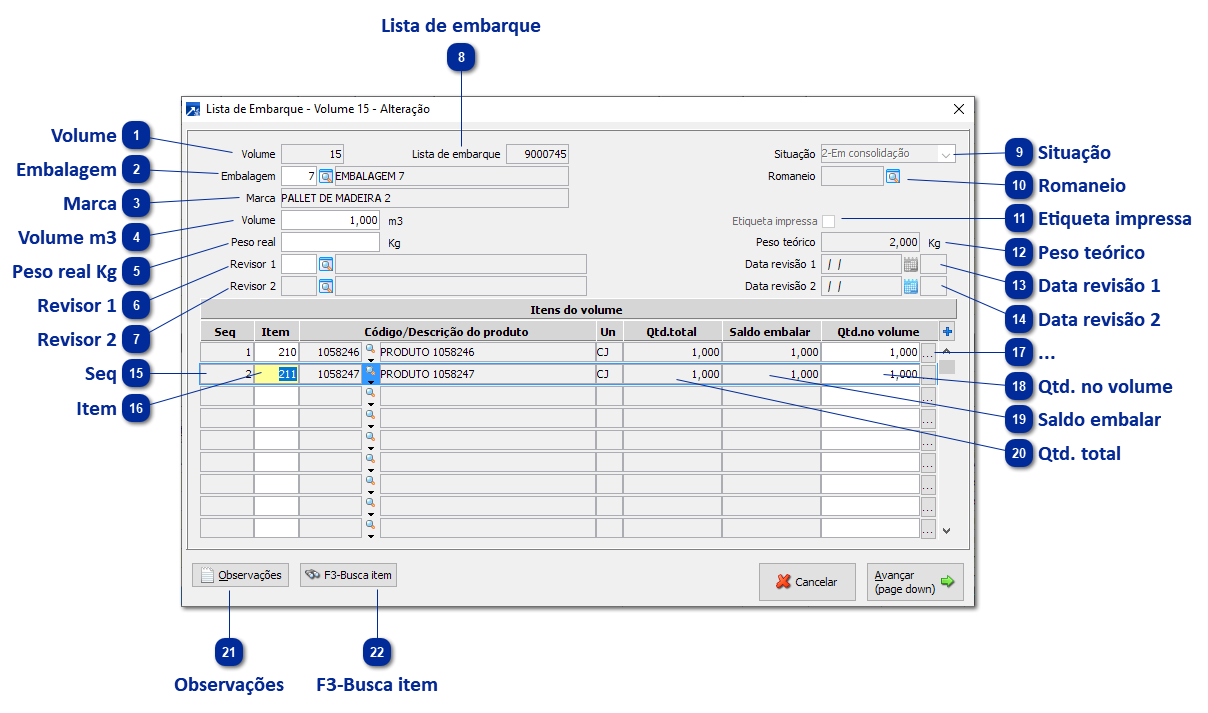
Task: Click the Revisor 2 code field
Action: [299, 286]
